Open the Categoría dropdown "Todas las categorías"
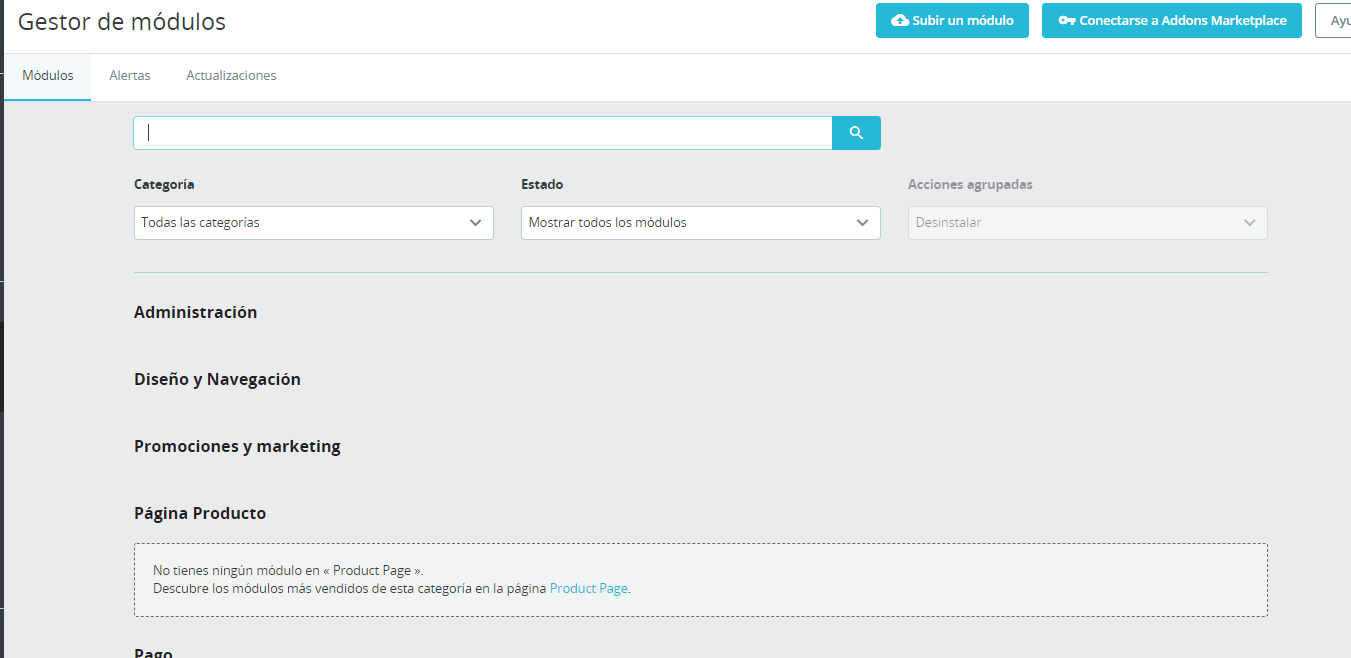This screenshot has height=658, width=1351. [x=314, y=223]
